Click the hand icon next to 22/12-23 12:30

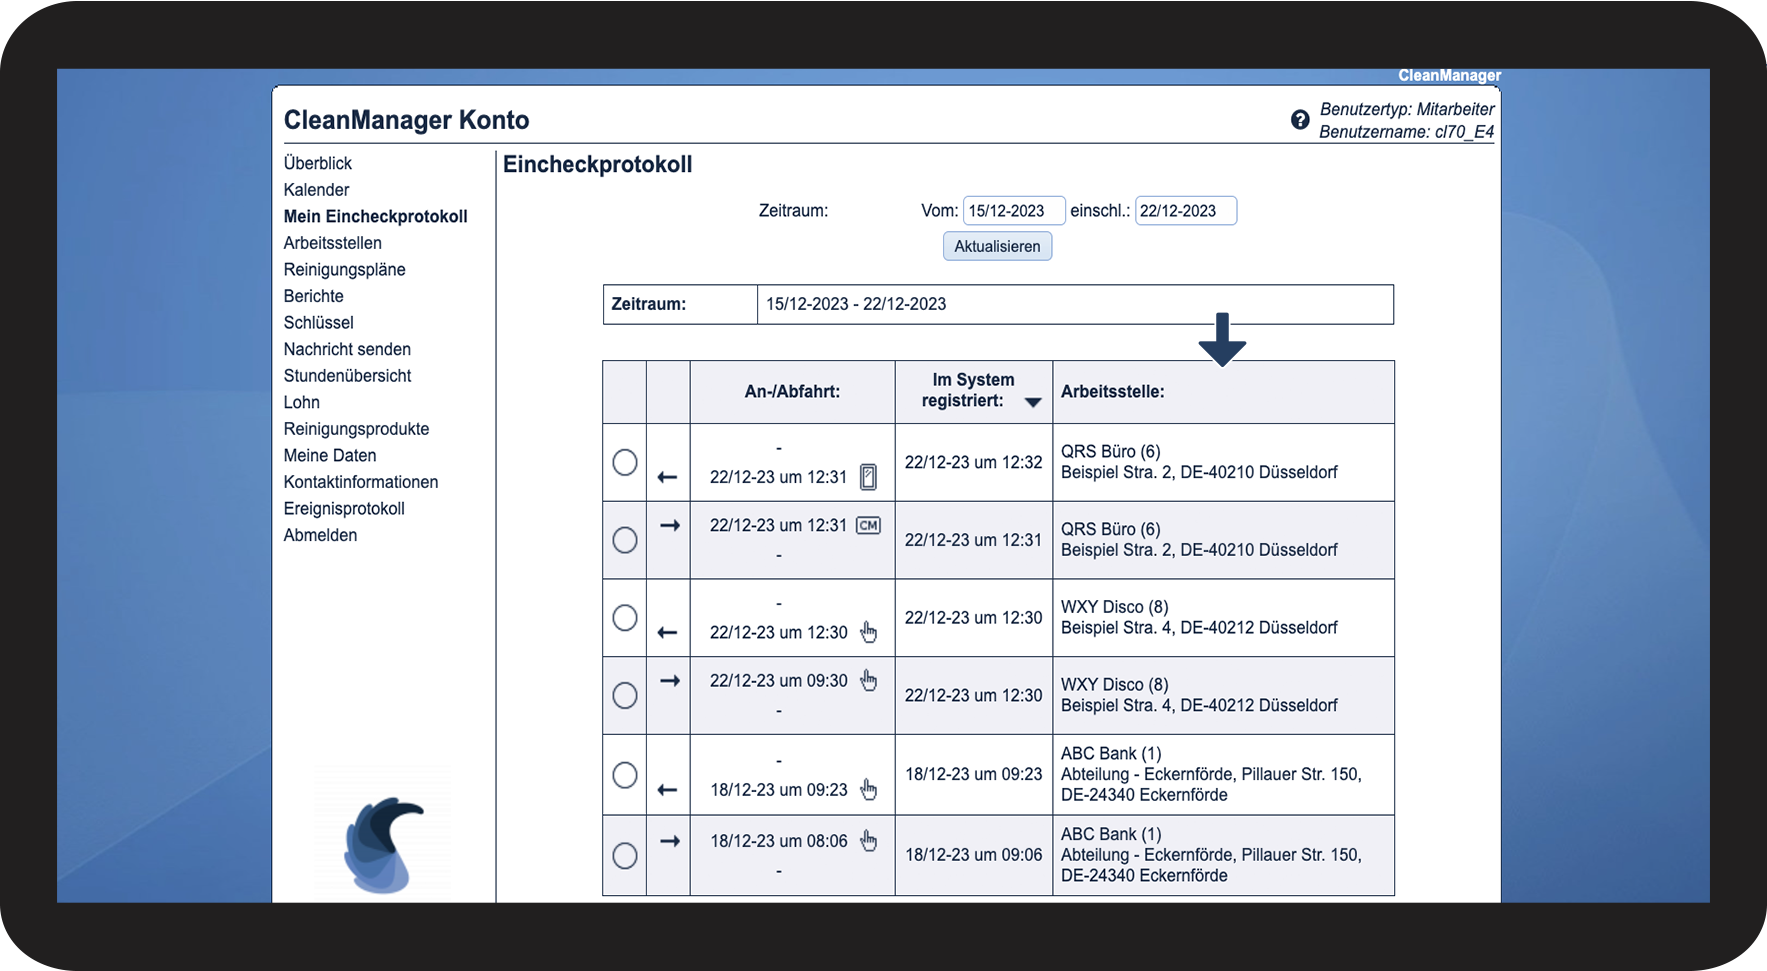click(x=868, y=632)
